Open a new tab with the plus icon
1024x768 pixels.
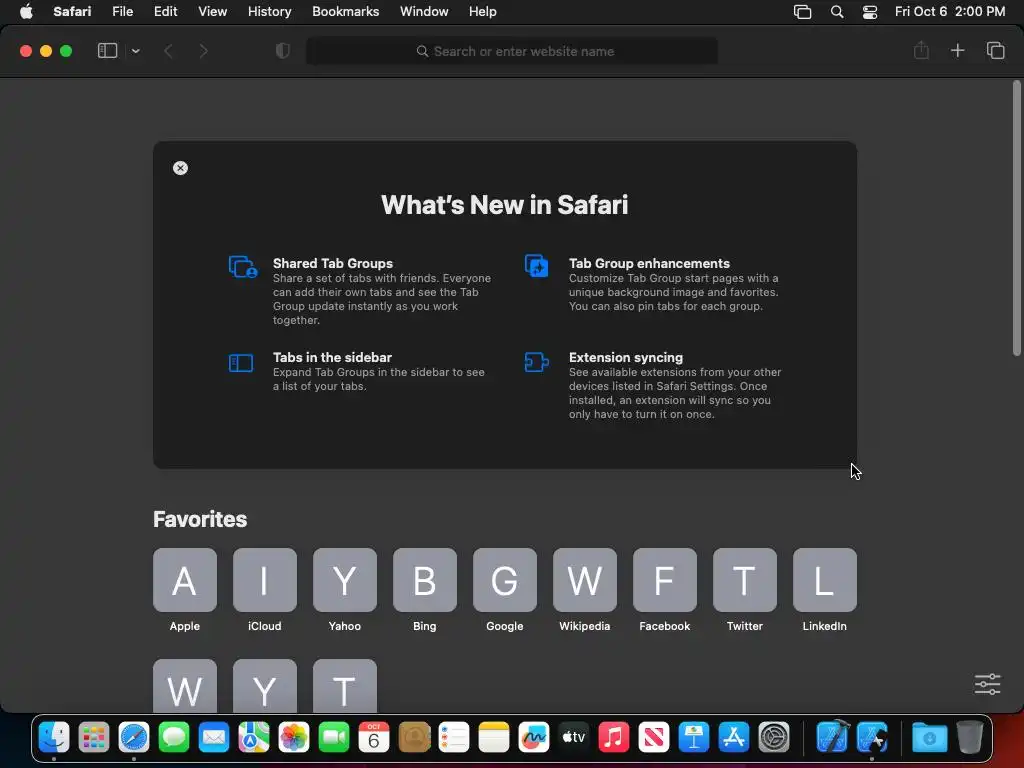click(957, 50)
